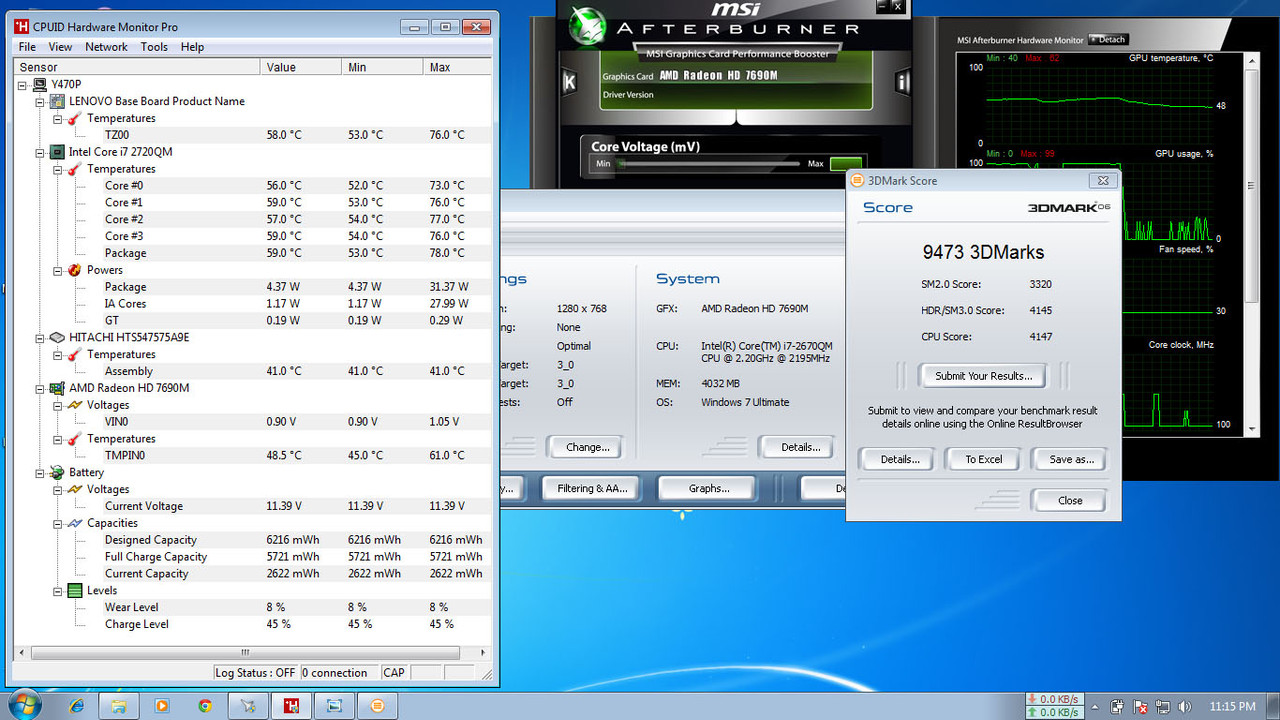Collapse the Battery node

pos(41,472)
